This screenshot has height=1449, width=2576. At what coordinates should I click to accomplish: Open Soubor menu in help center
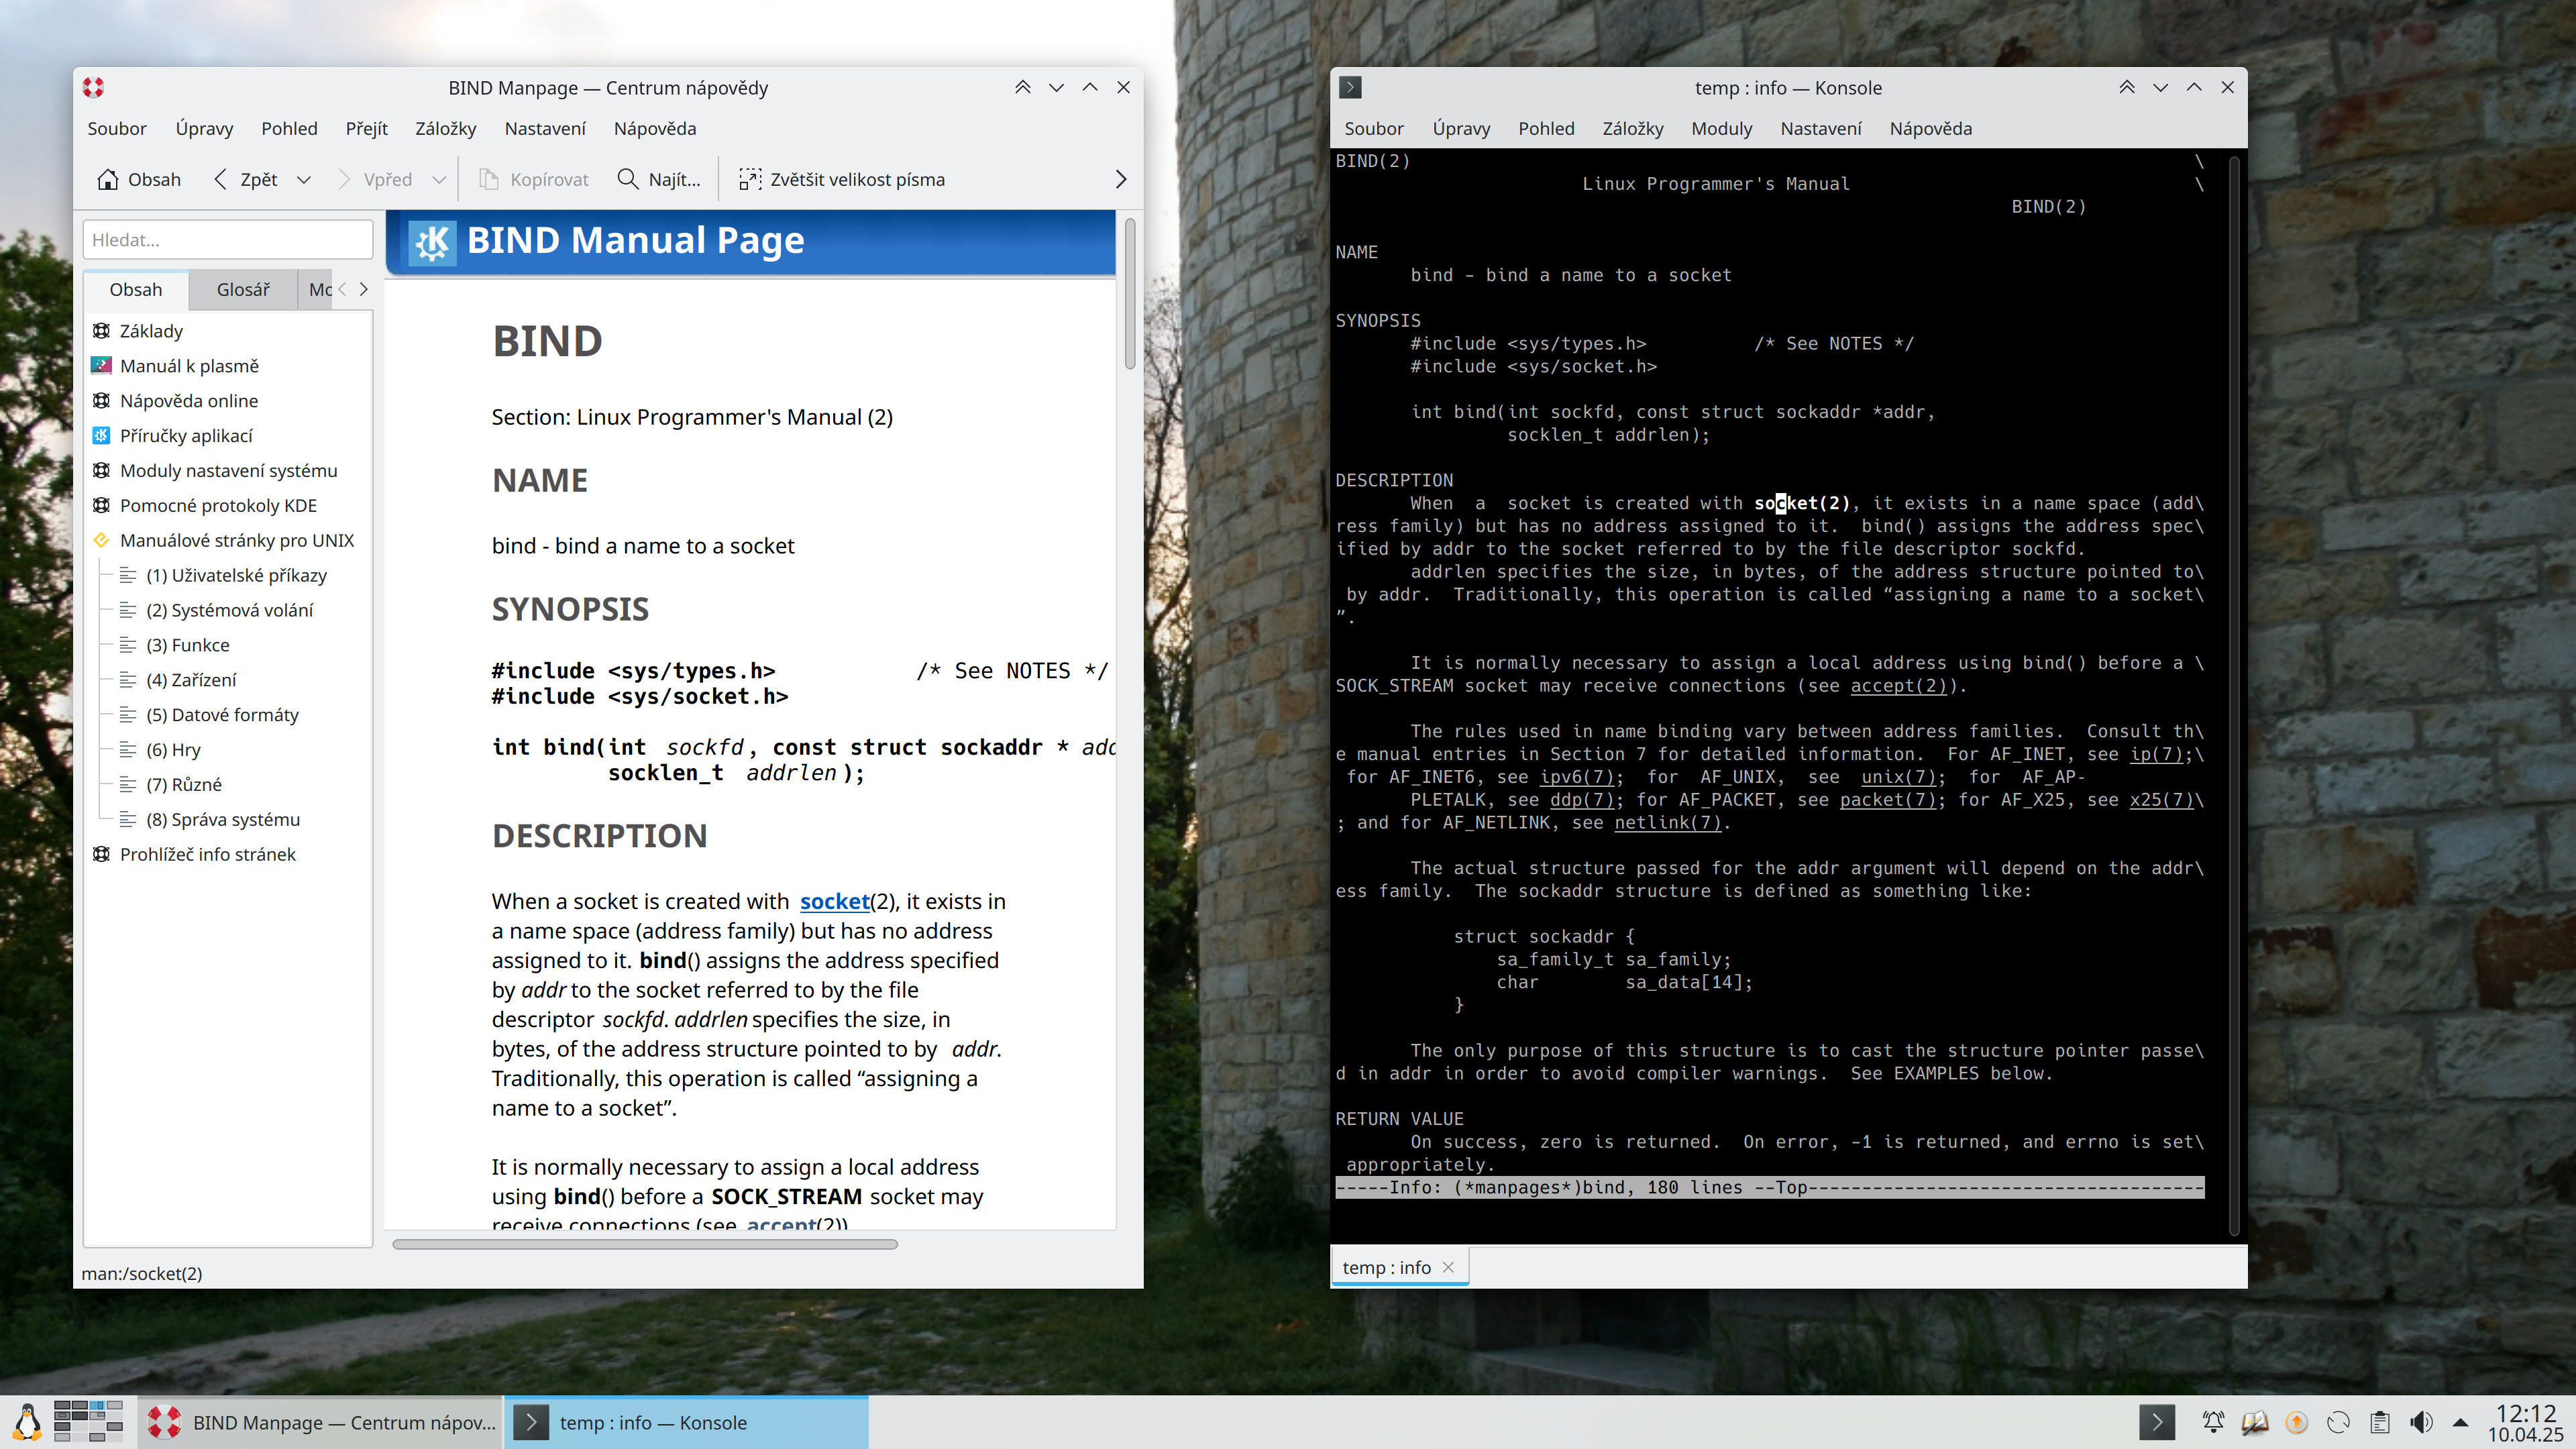[116, 129]
